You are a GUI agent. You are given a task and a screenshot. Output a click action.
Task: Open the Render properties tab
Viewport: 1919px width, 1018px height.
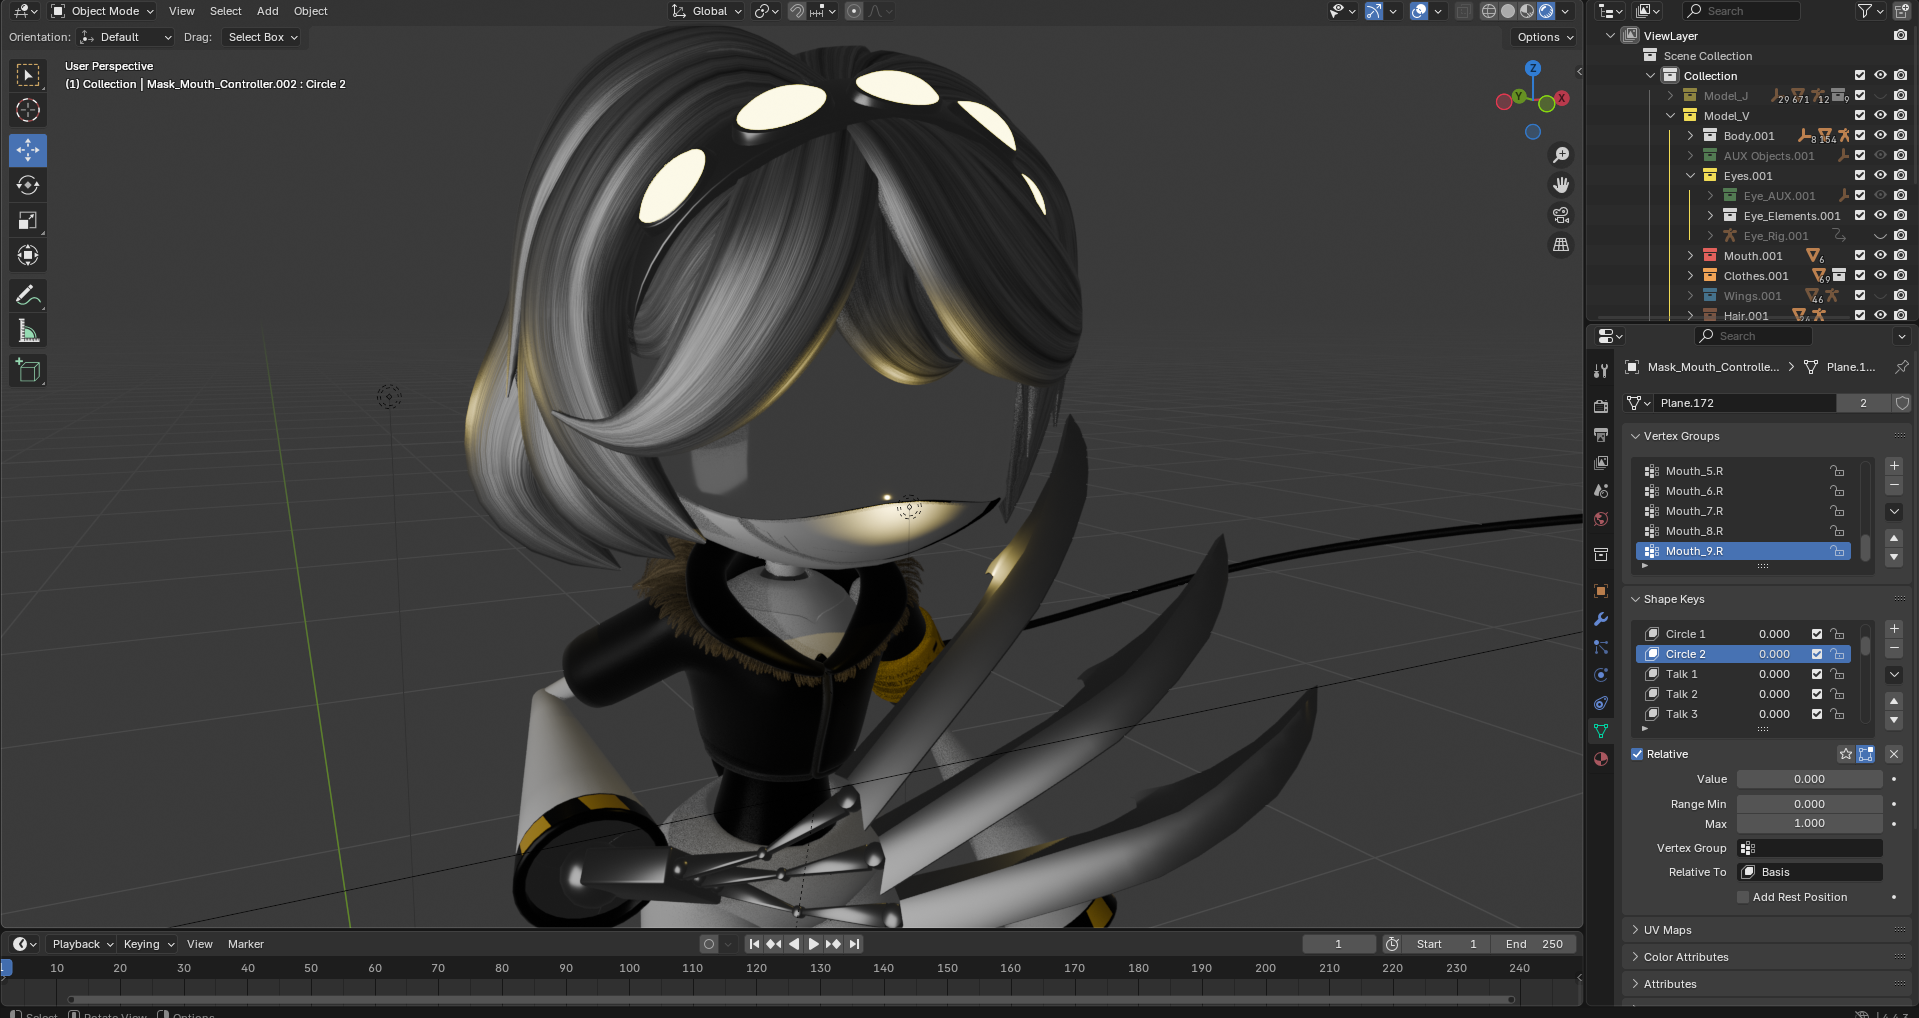tap(1601, 406)
